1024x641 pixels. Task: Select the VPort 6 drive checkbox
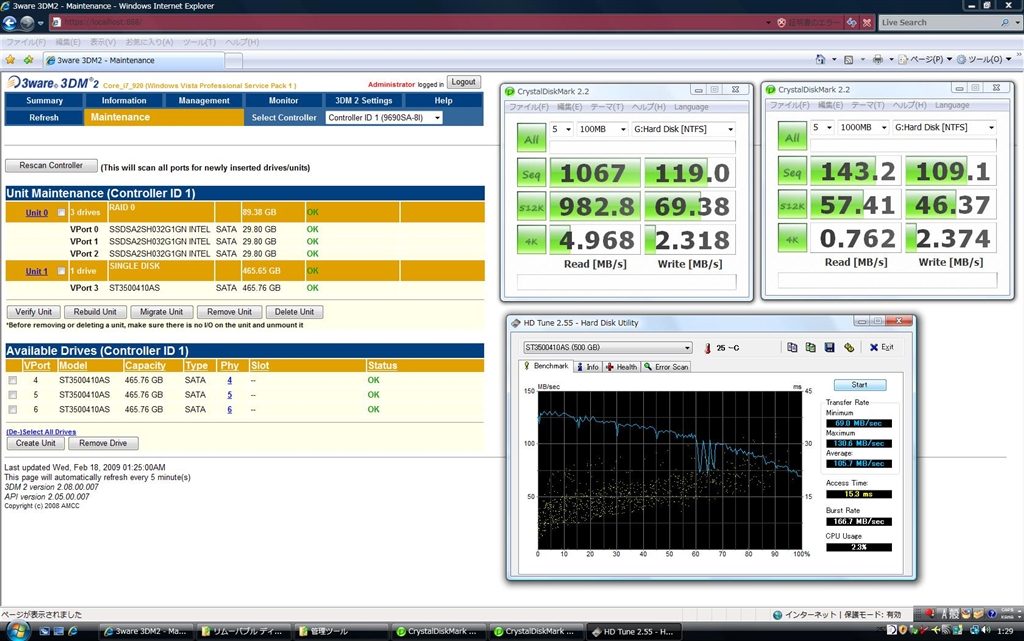13,409
